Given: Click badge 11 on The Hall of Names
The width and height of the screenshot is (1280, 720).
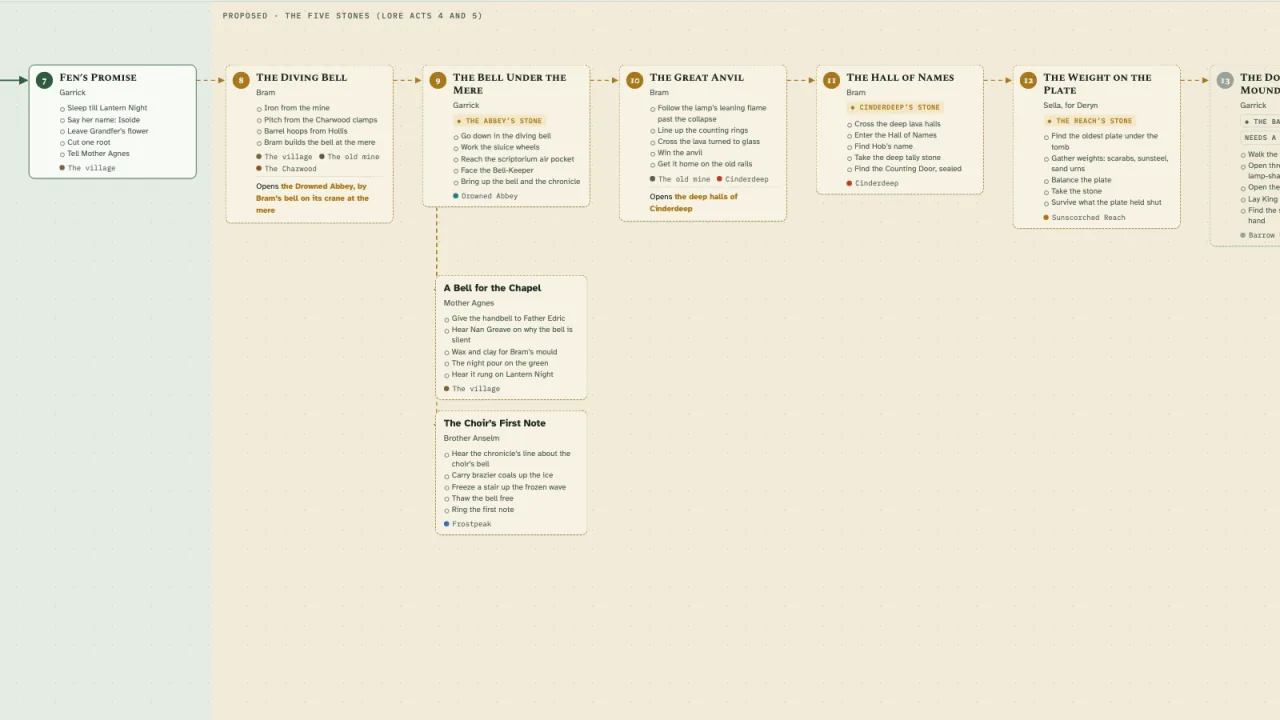Looking at the screenshot, I should [832, 80].
